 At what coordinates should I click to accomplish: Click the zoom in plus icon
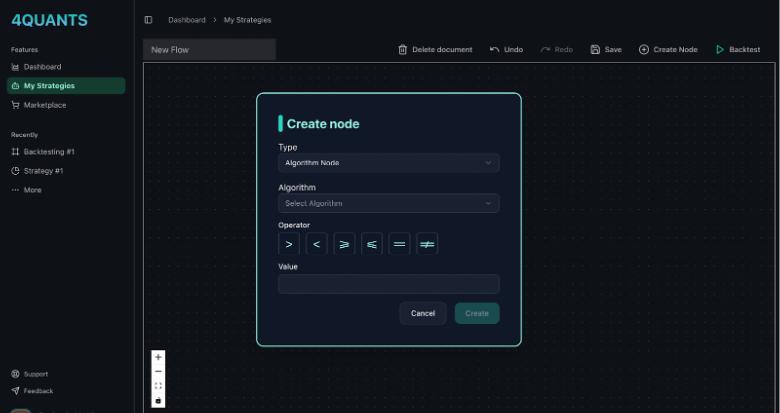tap(158, 357)
